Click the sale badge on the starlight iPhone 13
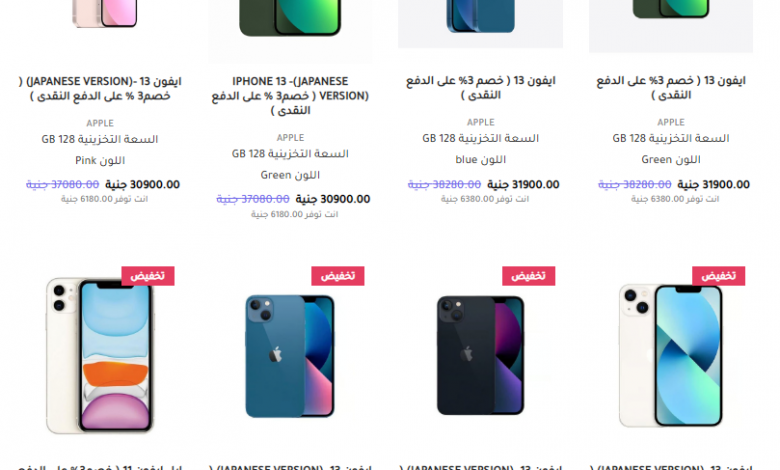The width and height of the screenshot is (780, 470). (718, 276)
